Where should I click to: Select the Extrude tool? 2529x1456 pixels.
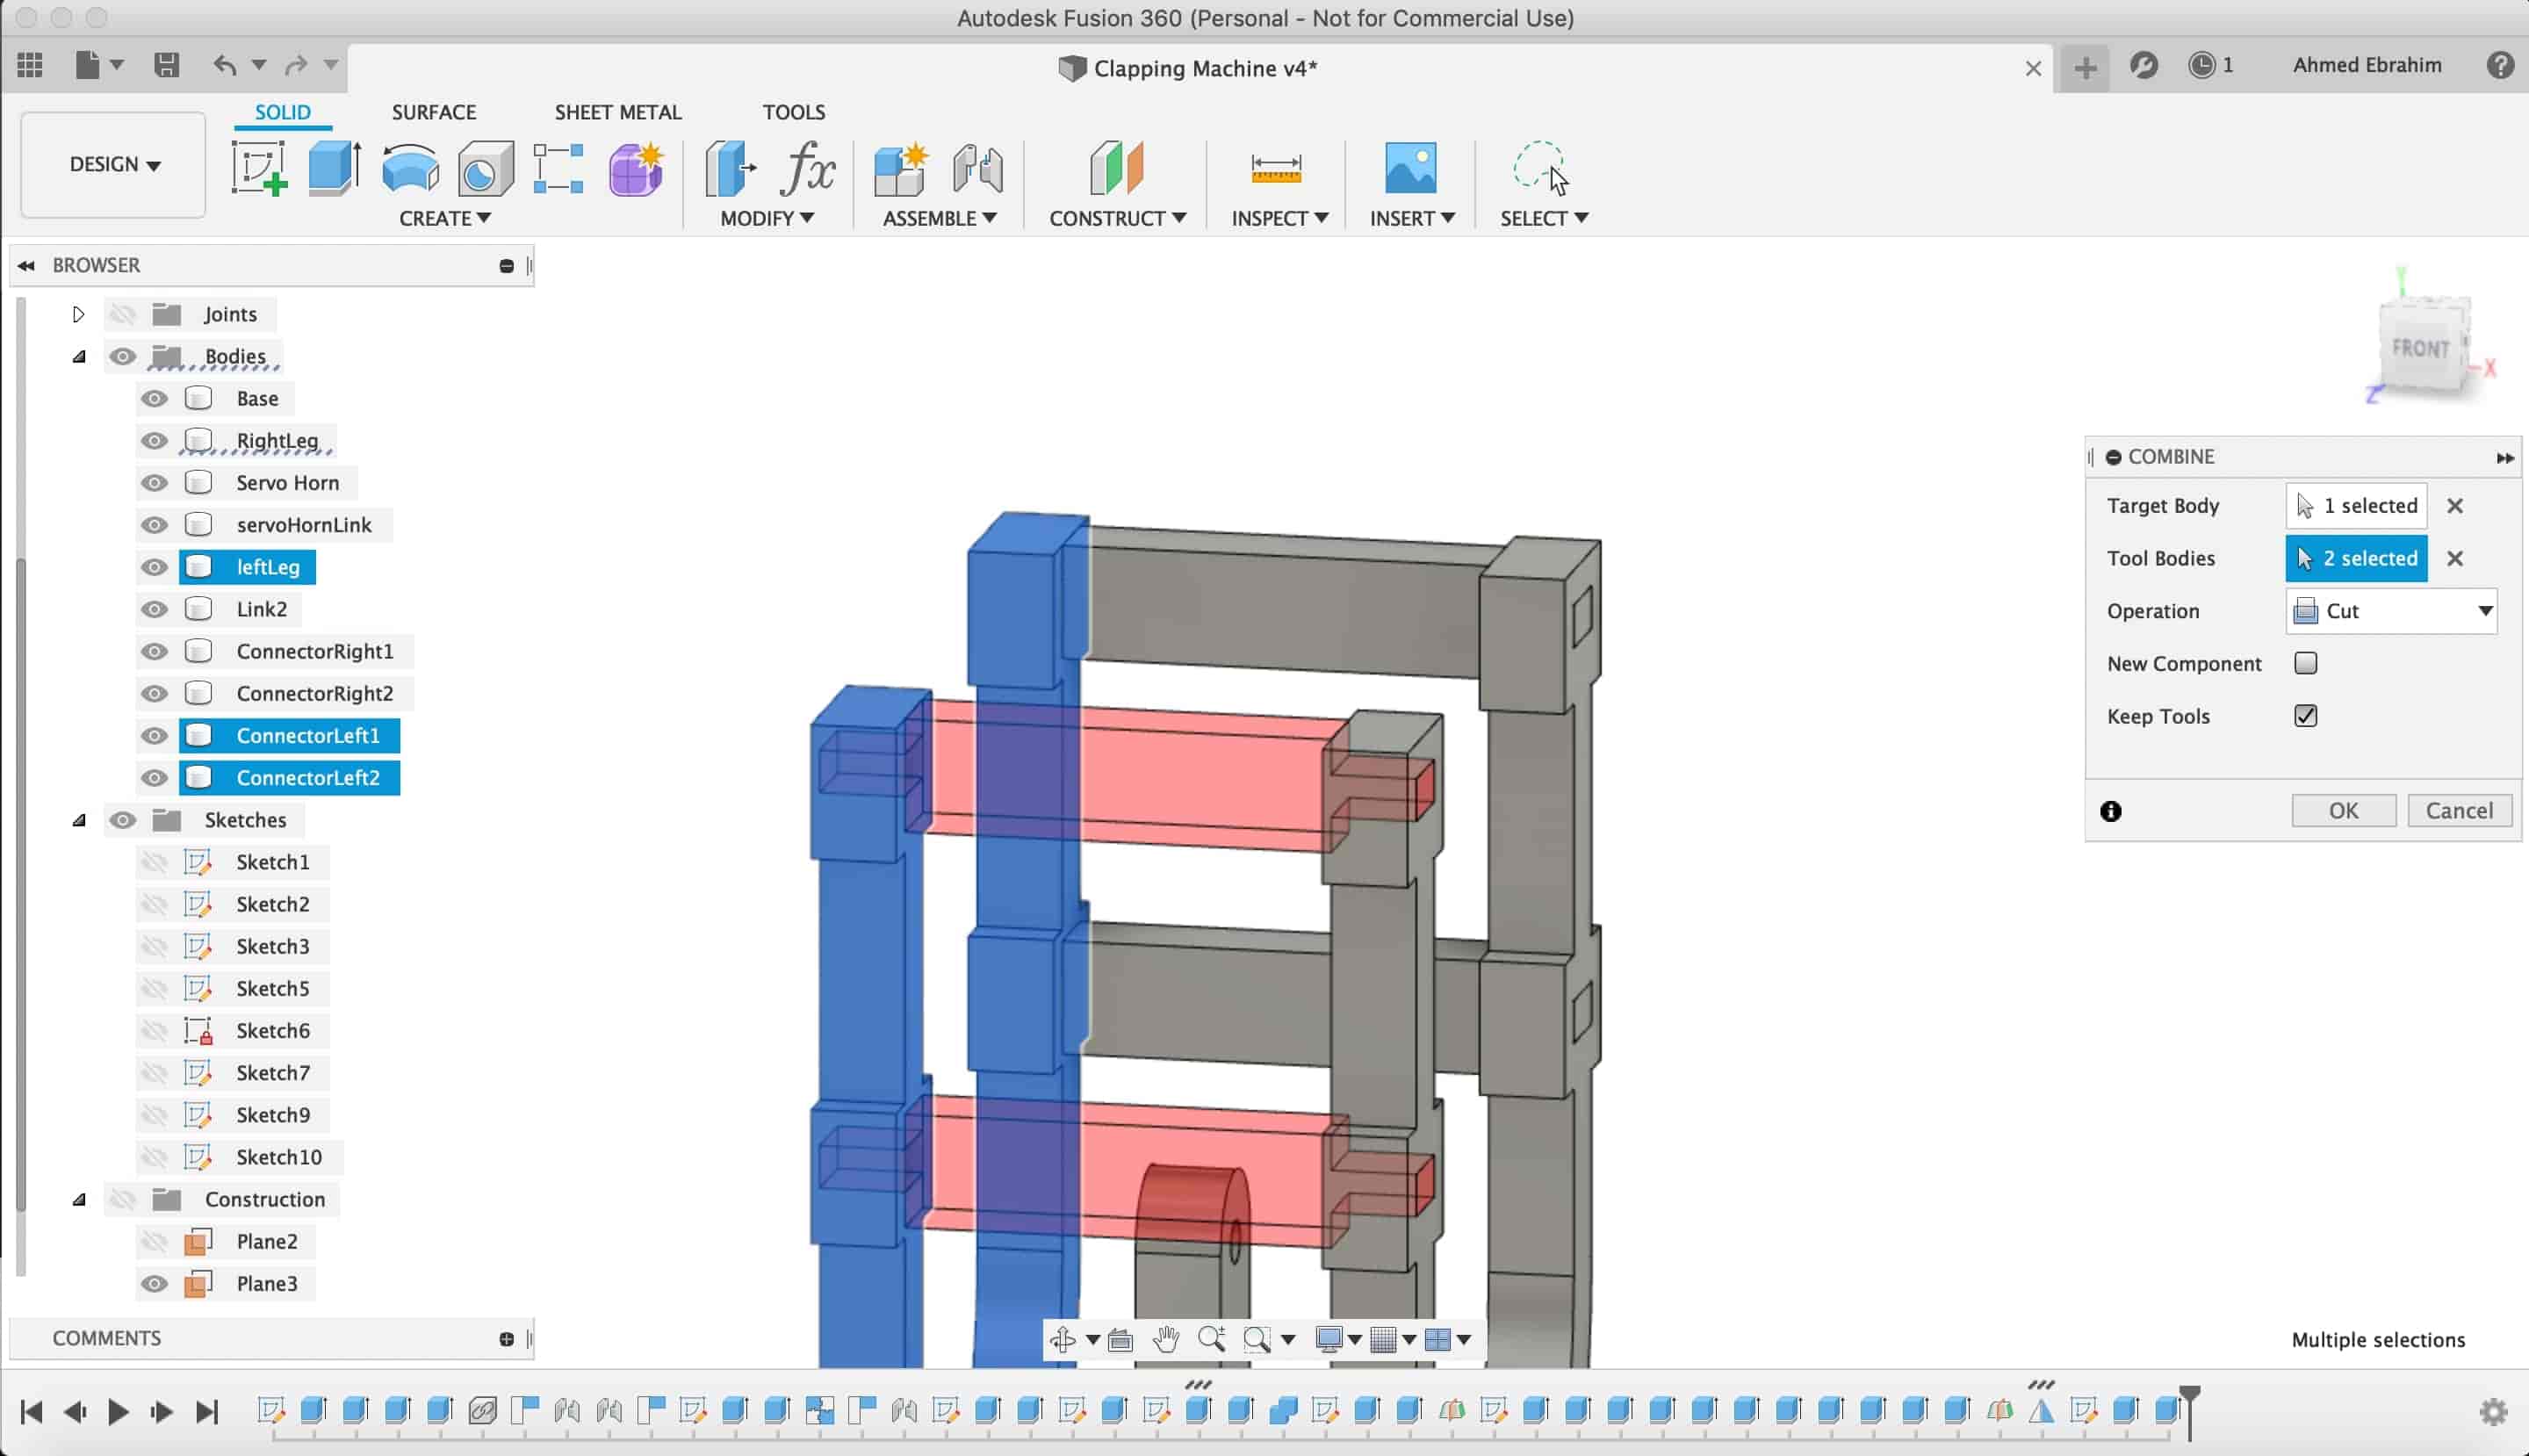[x=335, y=168]
